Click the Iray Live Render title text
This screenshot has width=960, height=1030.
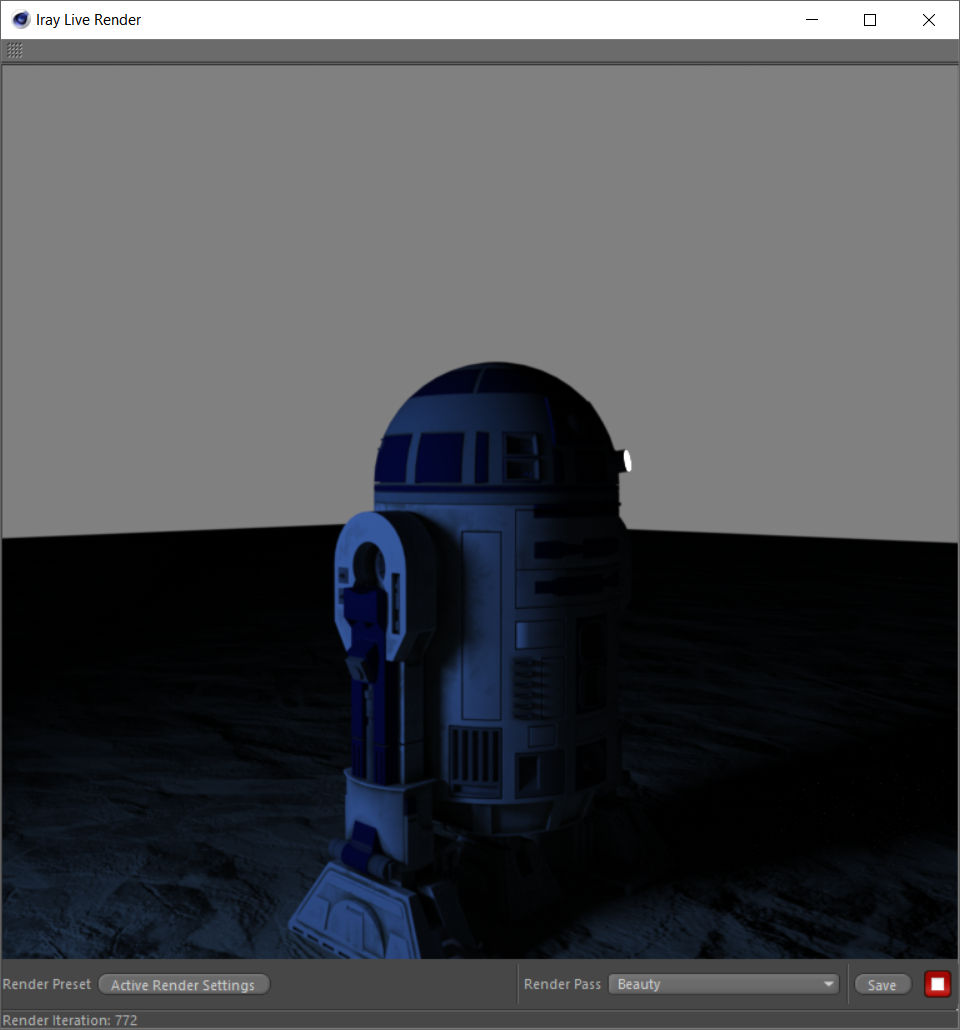(x=88, y=20)
